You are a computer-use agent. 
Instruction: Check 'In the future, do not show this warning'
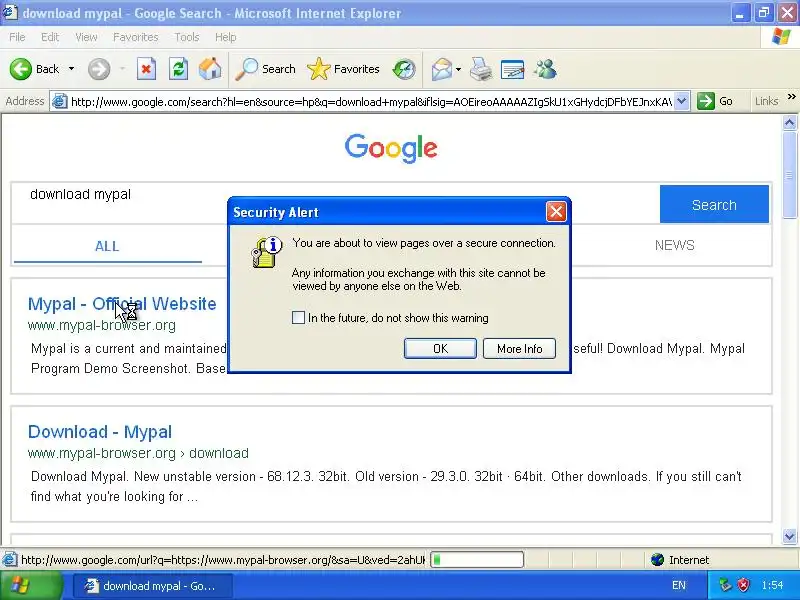(x=298, y=318)
